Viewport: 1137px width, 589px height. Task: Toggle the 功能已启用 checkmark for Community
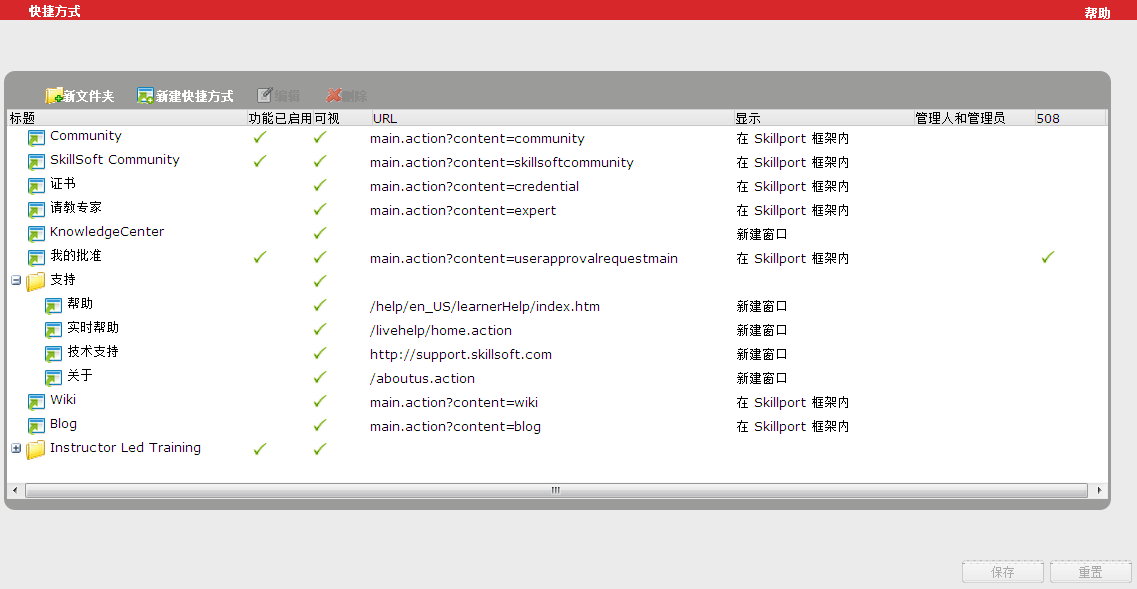(x=259, y=138)
